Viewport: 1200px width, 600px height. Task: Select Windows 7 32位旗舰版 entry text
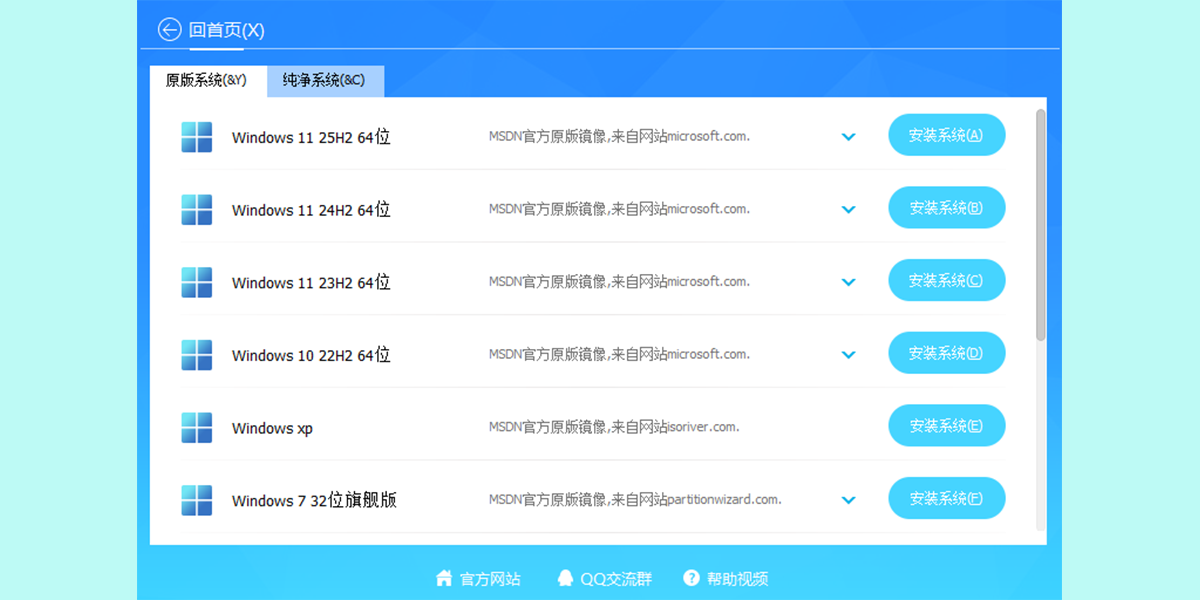click(x=314, y=500)
